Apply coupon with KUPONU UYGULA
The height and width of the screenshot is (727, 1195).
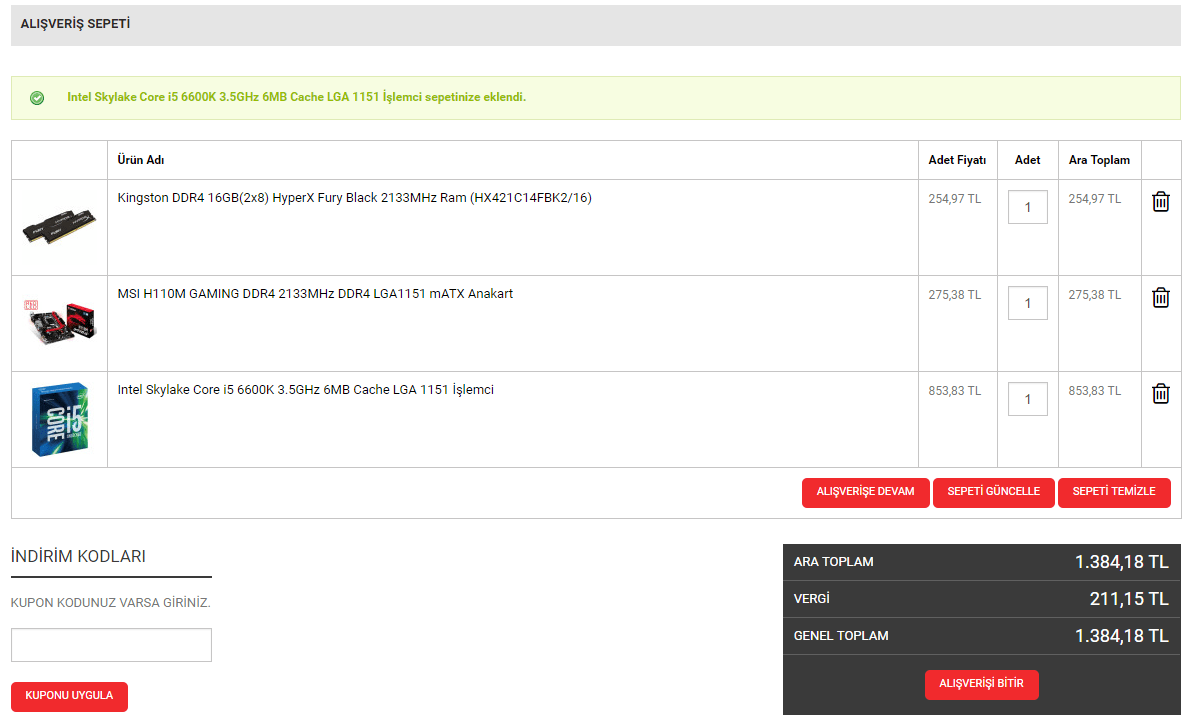69,697
